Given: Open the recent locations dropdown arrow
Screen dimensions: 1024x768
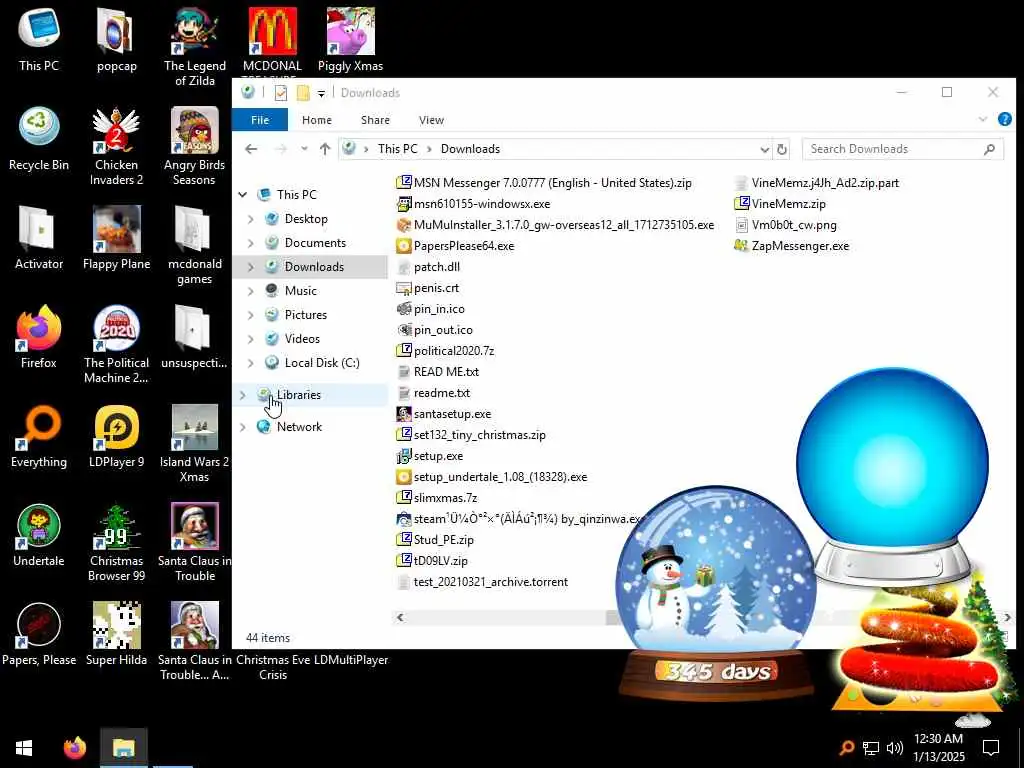Looking at the screenshot, I should pyautogui.click(x=304, y=149).
